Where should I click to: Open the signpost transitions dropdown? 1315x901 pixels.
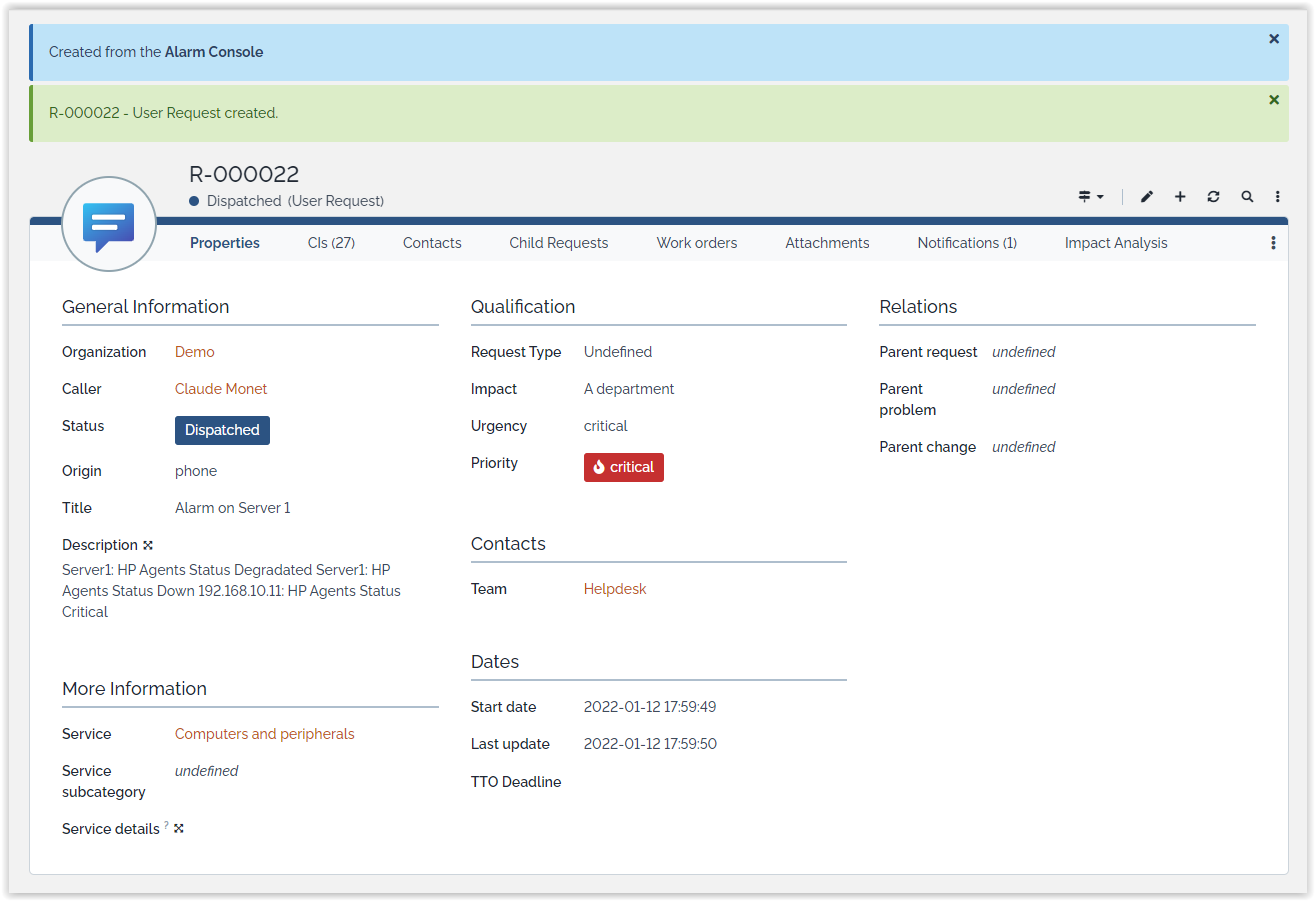click(1090, 197)
